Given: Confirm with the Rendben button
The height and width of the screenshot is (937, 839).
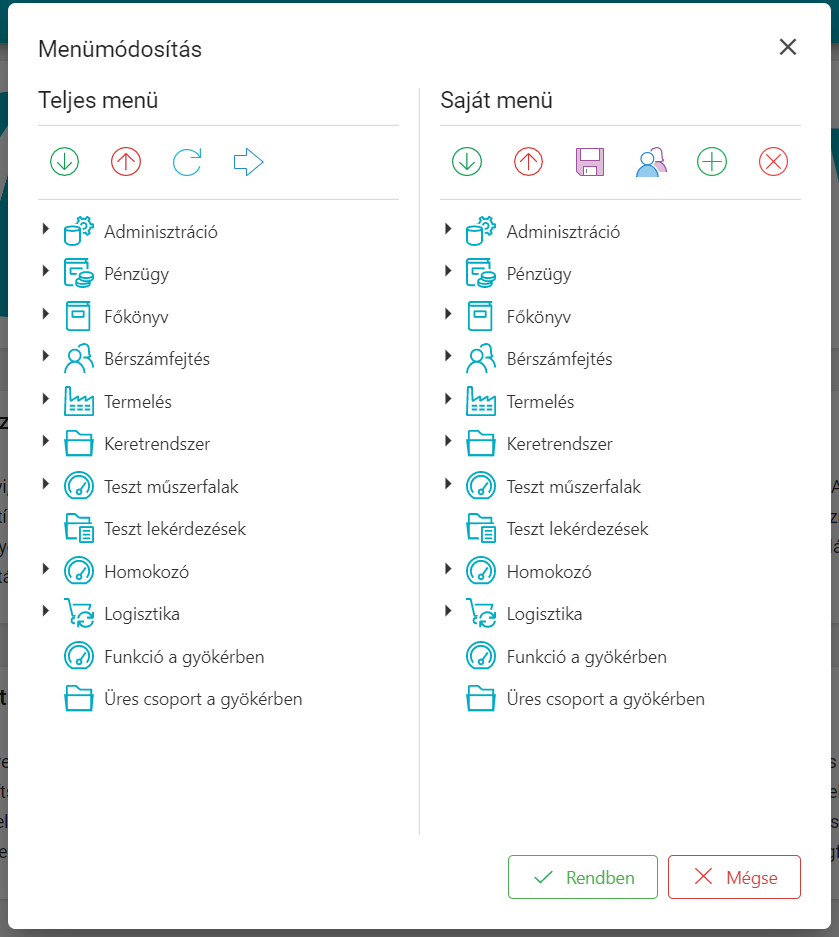Looking at the screenshot, I should click(583, 877).
